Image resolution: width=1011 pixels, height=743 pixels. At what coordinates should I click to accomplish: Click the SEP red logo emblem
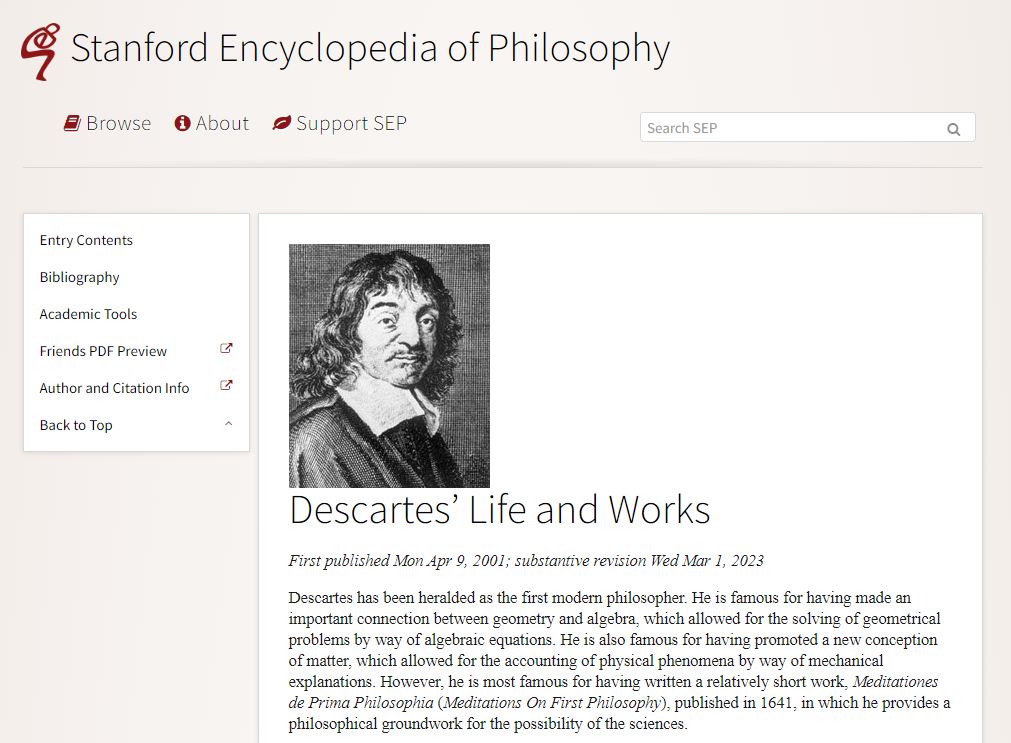point(40,52)
